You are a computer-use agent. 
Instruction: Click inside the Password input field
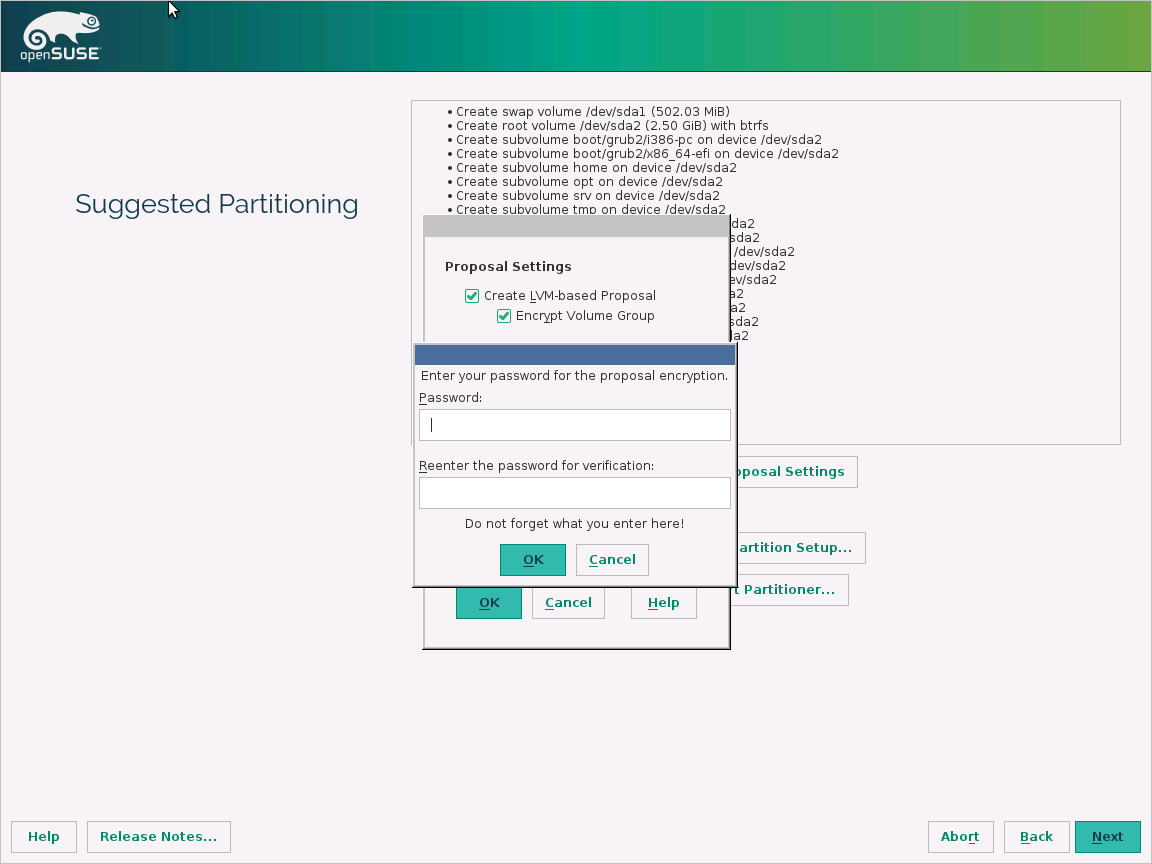tap(574, 424)
